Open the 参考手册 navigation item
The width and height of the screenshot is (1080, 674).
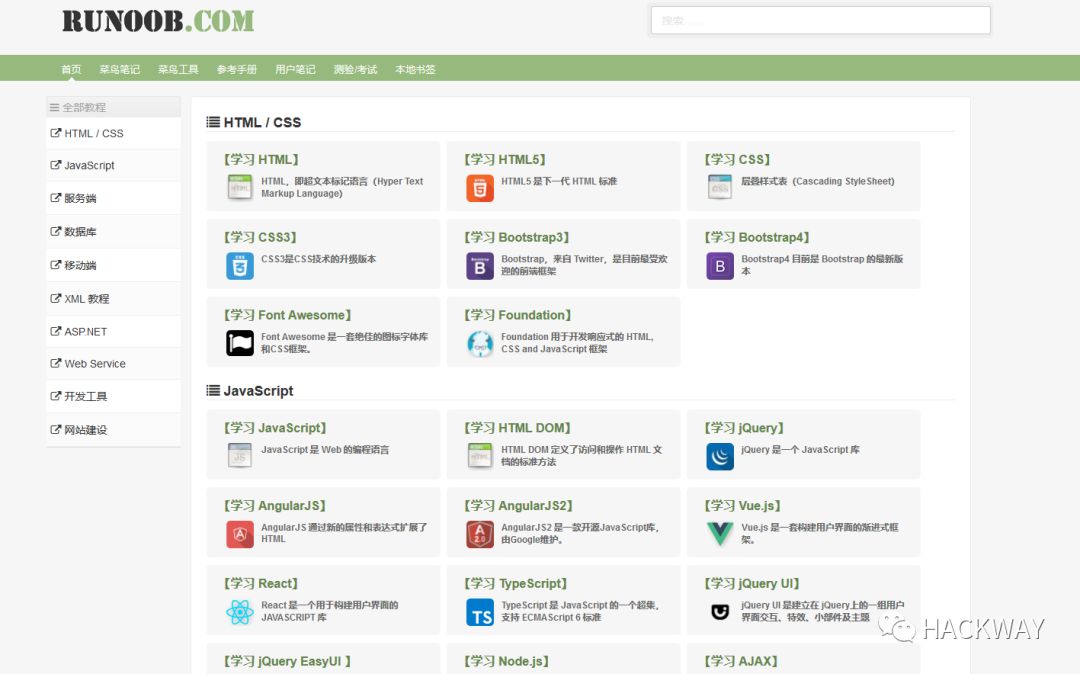click(x=236, y=69)
